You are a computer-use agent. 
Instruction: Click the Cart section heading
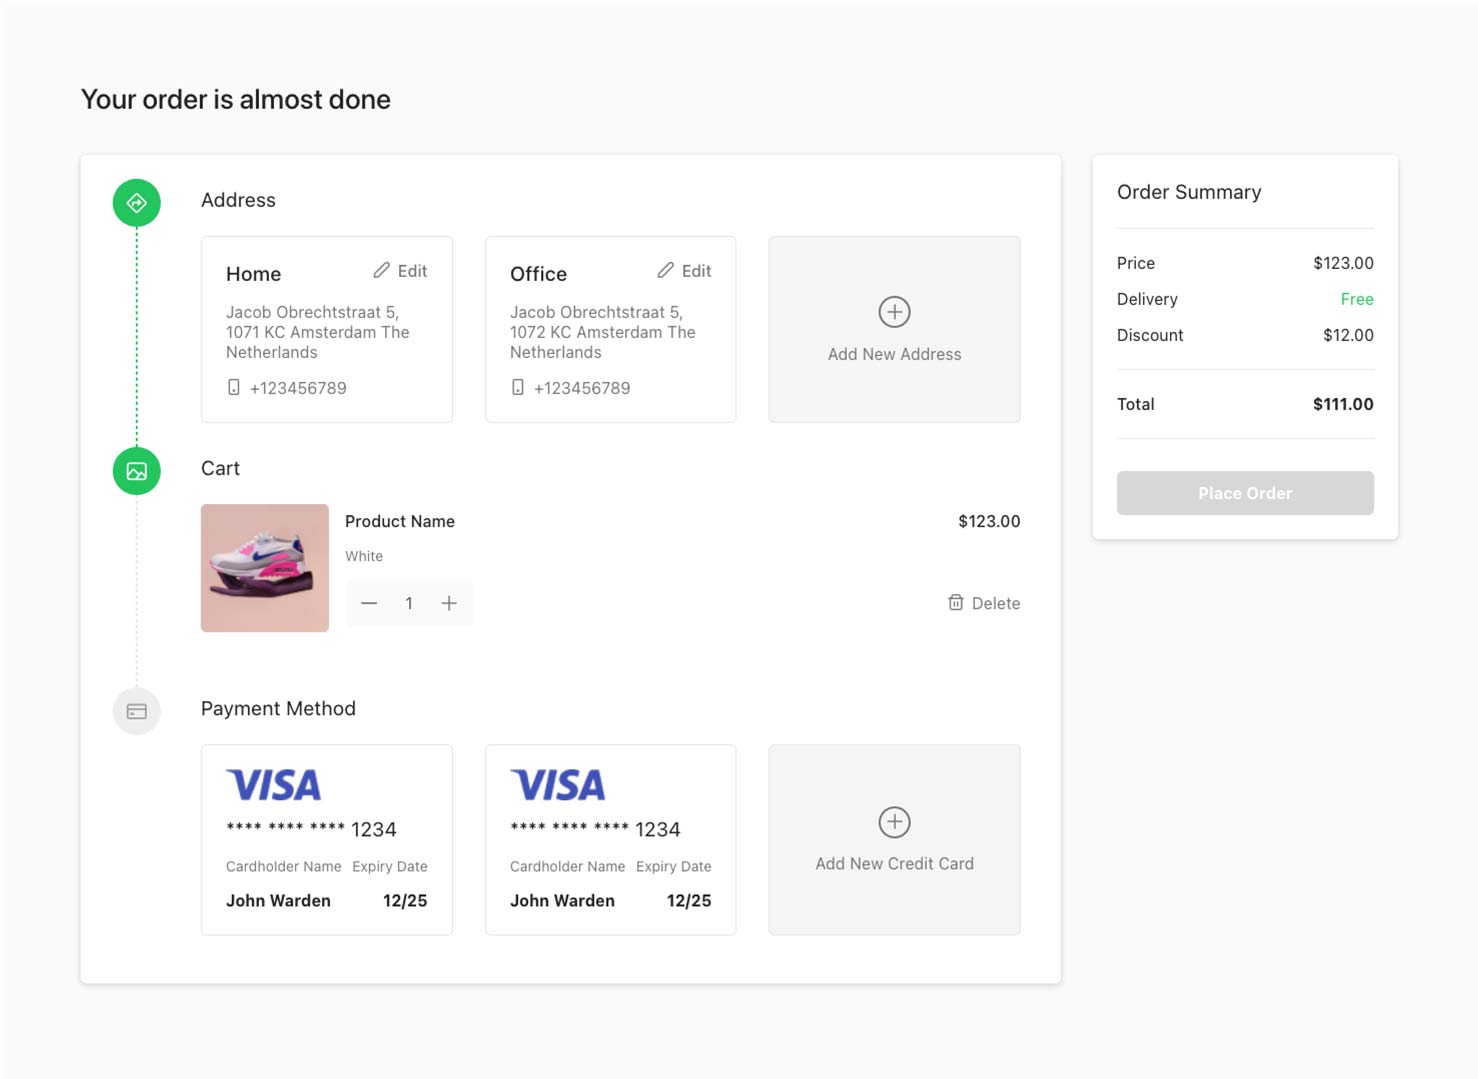tap(220, 468)
